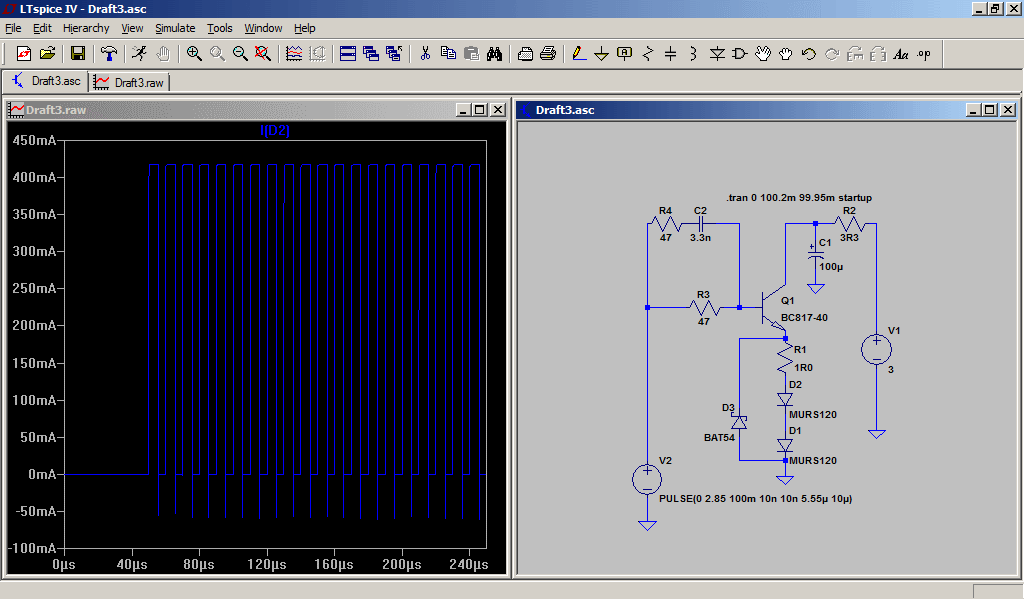The width and height of the screenshot is (1024, 600).
Task: Click the 450mA y-axis label
Action: pyautogui.click(x=33, y=140)
